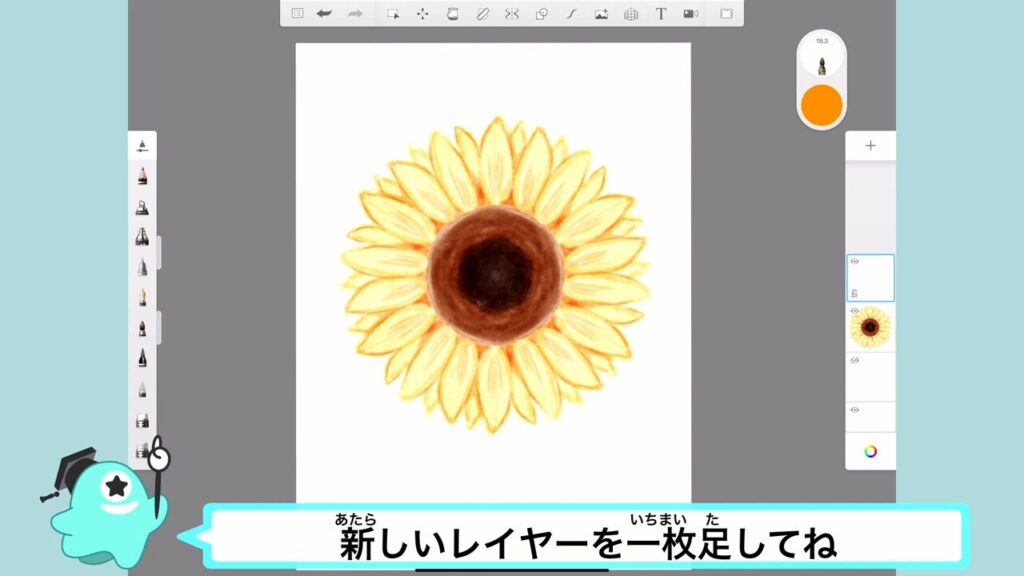Open the brush library at palette top
Screen dimensions: 1024x576
pyautogui.click(x=142, y=146)
